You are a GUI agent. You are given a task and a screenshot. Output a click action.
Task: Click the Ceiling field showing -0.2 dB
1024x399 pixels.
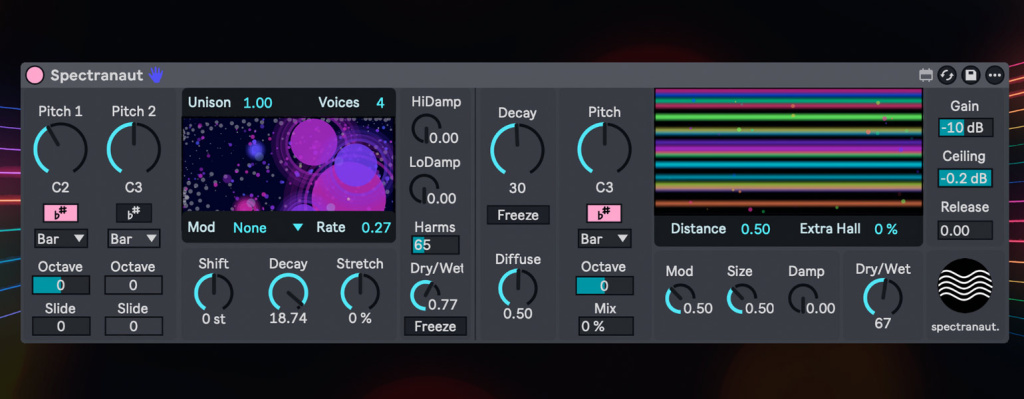coord(966,178)
